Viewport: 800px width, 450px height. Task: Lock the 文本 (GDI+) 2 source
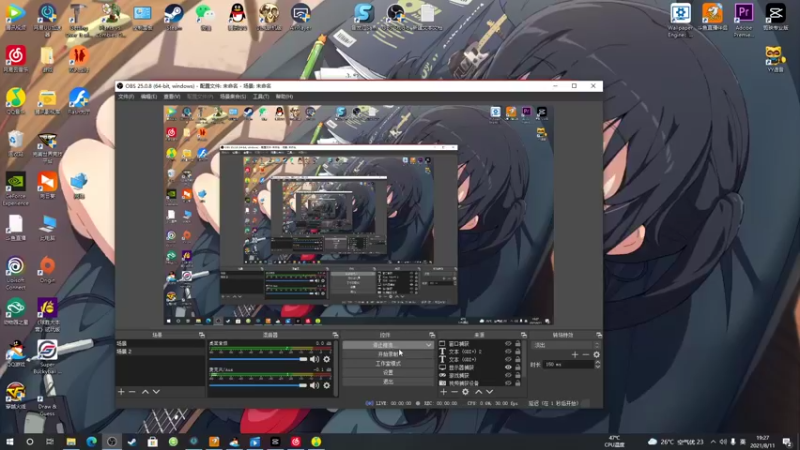tap(517, 352)
